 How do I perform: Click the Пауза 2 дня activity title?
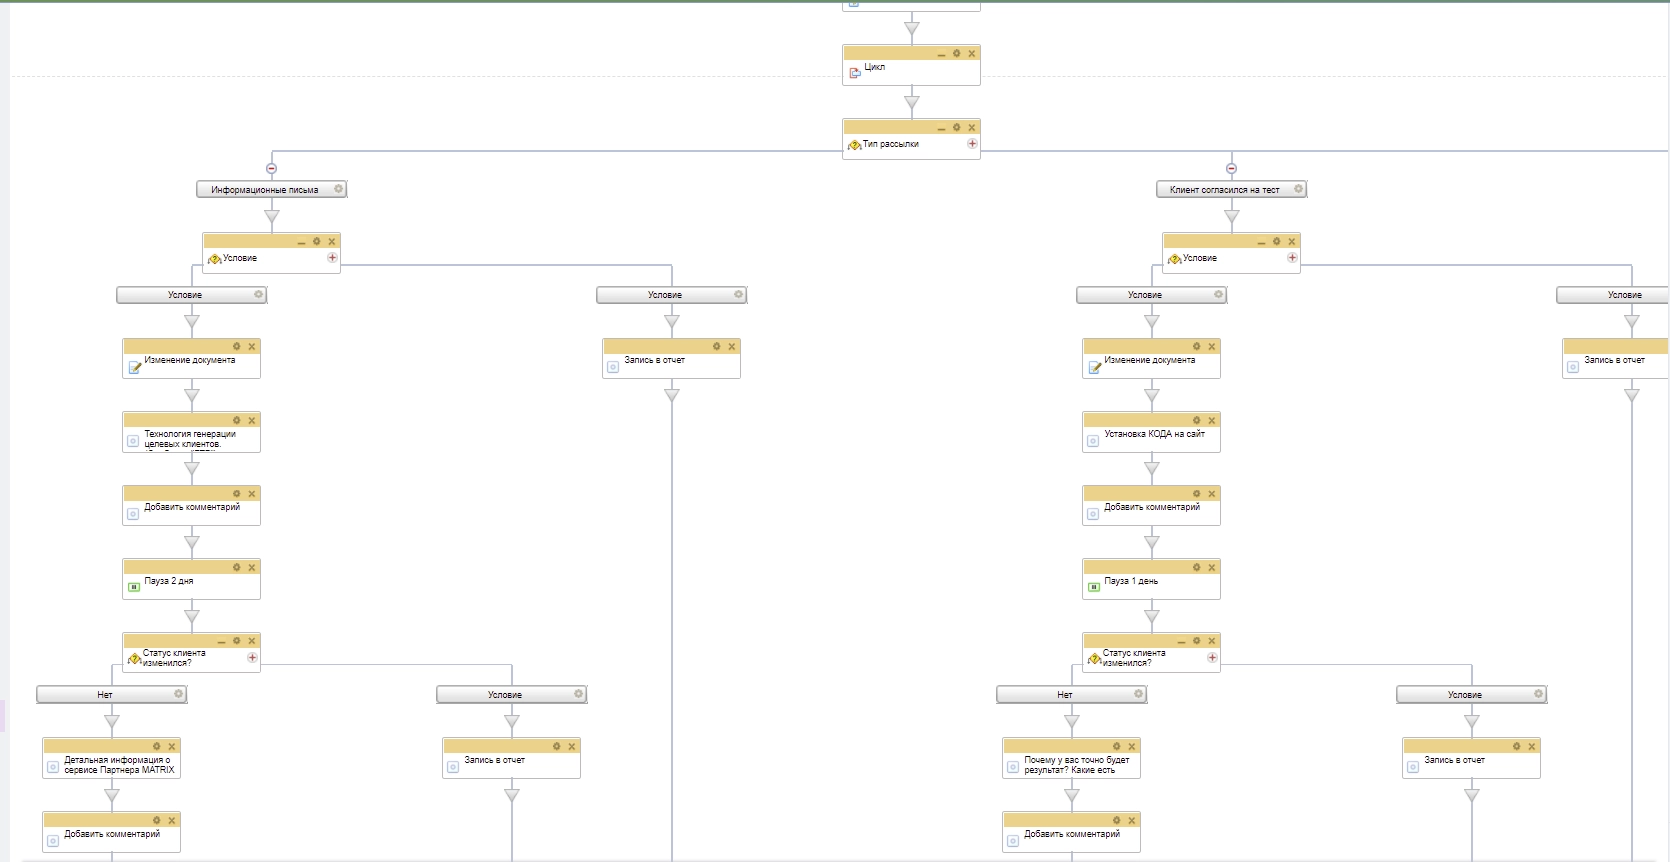tap(169, 581)
